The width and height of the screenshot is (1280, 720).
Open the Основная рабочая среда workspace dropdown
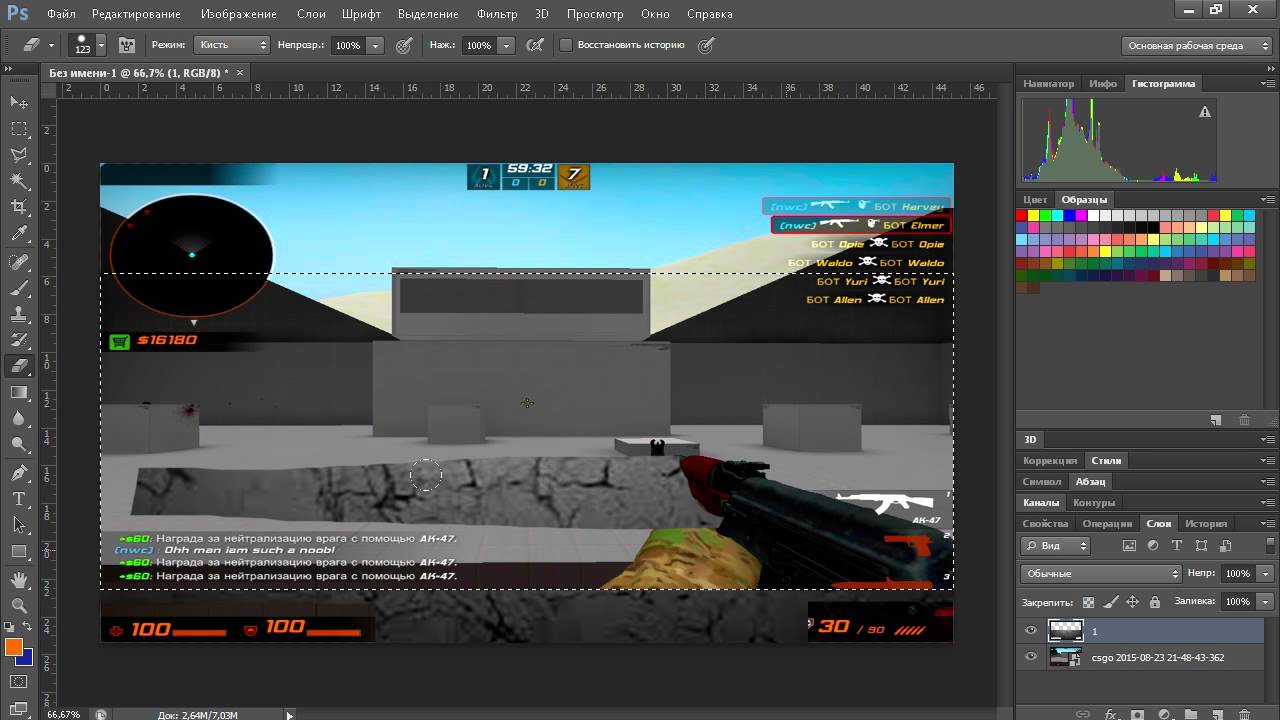coord(1195,46)
